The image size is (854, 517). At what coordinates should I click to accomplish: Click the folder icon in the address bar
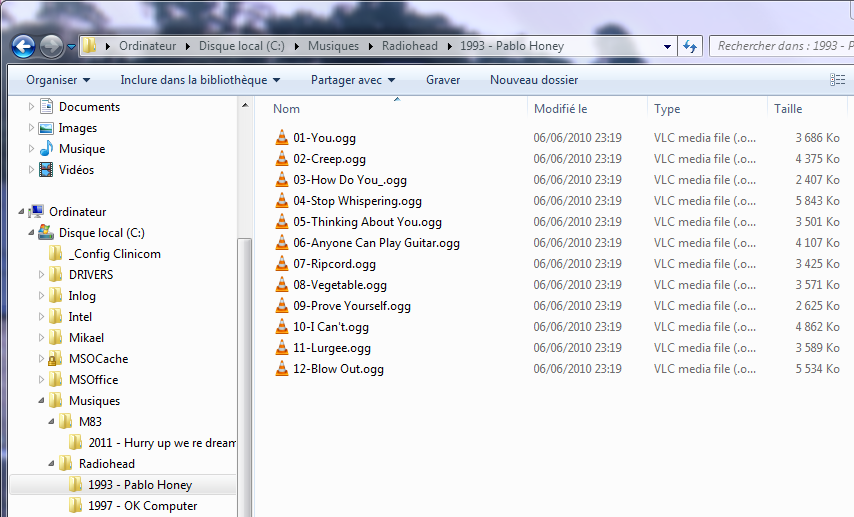click(89, 46)
